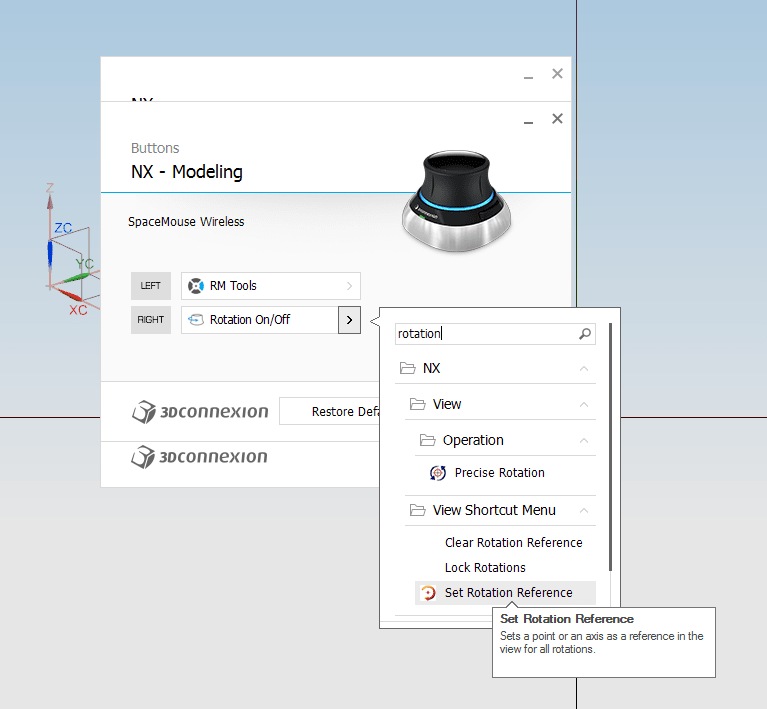Click the RM Tools radial menu icon
767x709 pixels.
pyautogui.click(x=196, y=286)
